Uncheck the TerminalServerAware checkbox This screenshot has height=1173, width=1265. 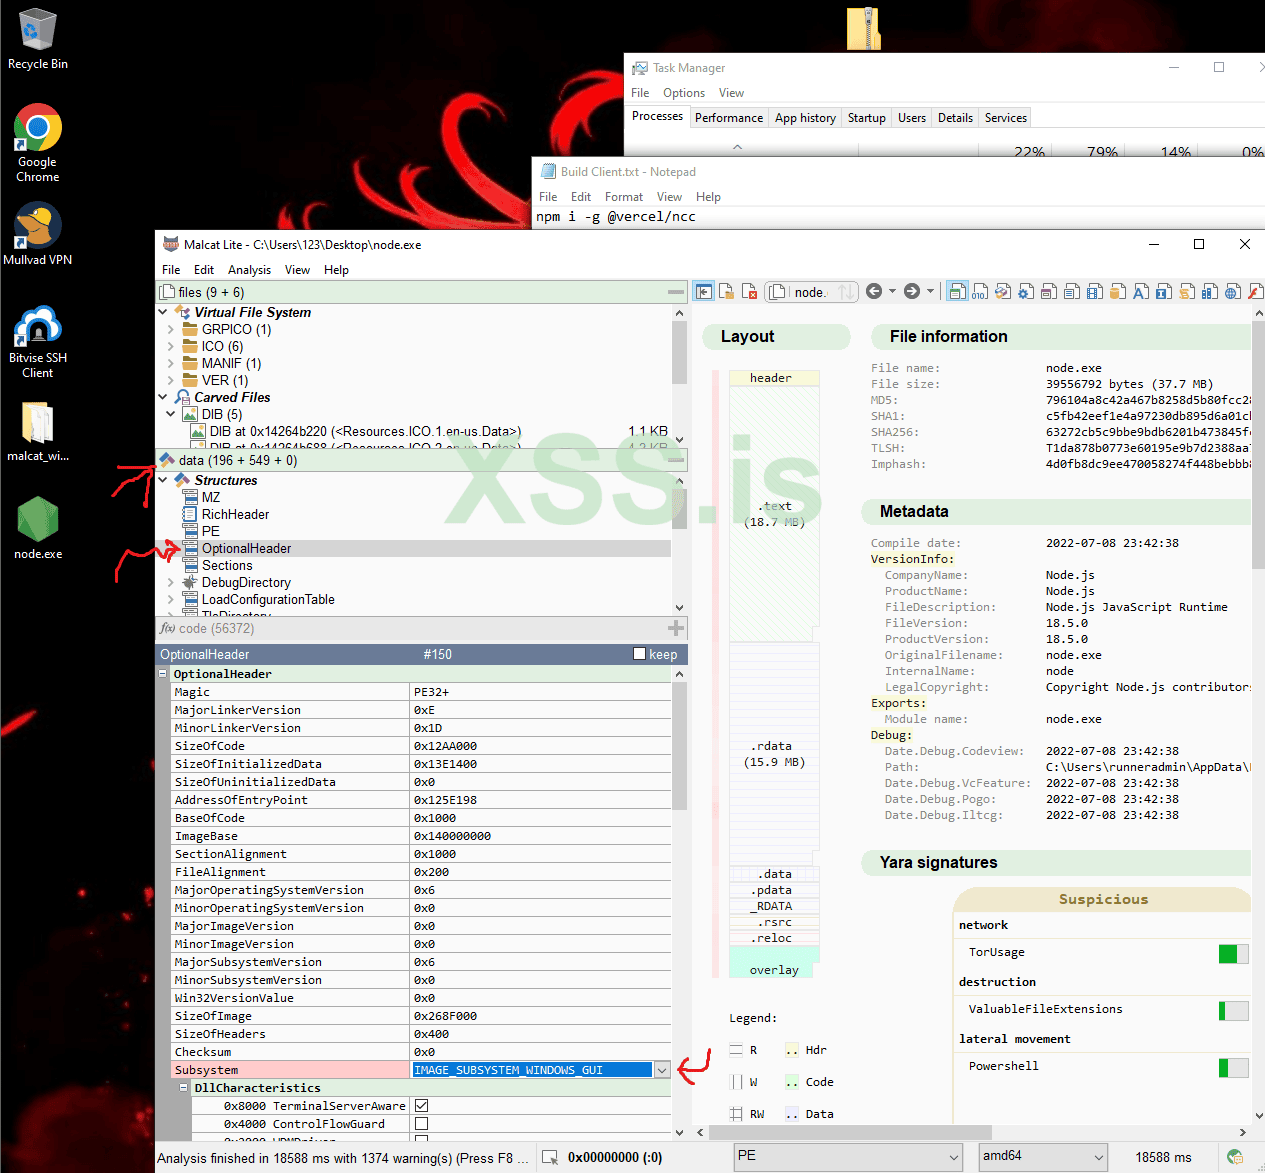coord(421,1106)
